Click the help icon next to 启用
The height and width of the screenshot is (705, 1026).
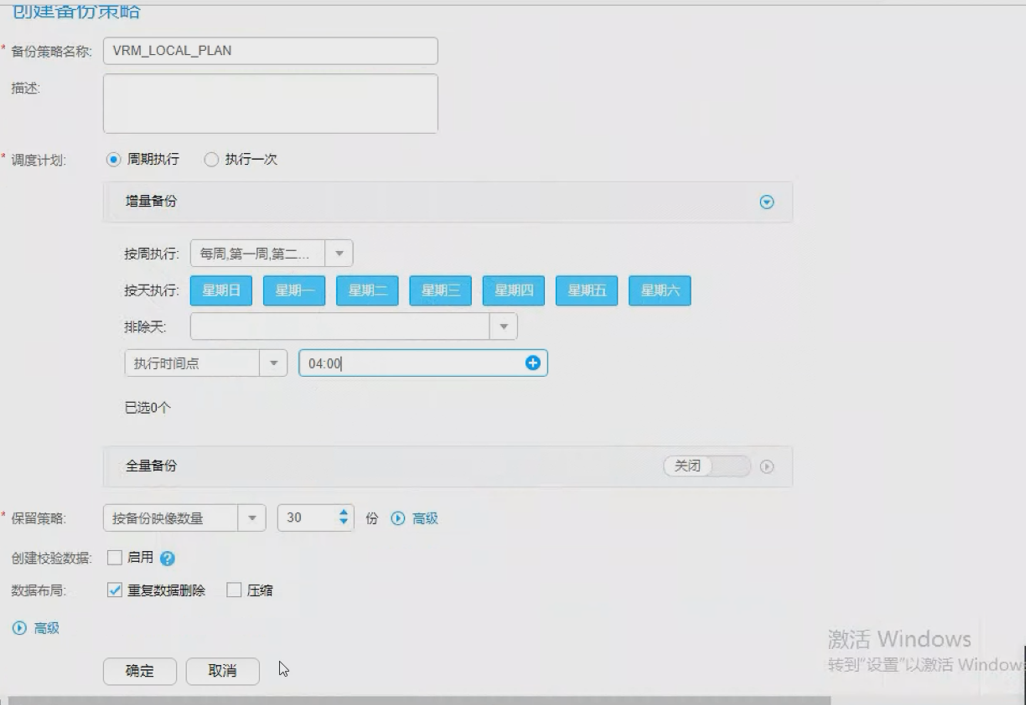click(x=167, y=559)
